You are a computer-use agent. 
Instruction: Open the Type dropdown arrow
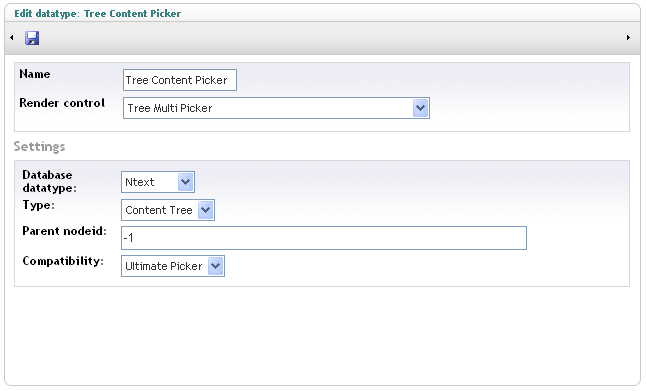pos(205,210)
